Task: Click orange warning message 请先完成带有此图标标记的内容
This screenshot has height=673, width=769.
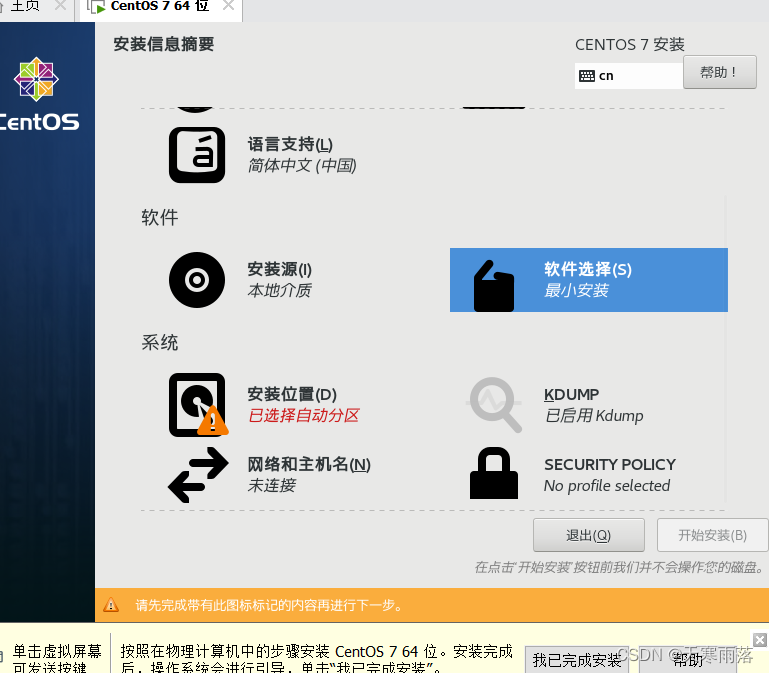Action: [x=269, y=605]
